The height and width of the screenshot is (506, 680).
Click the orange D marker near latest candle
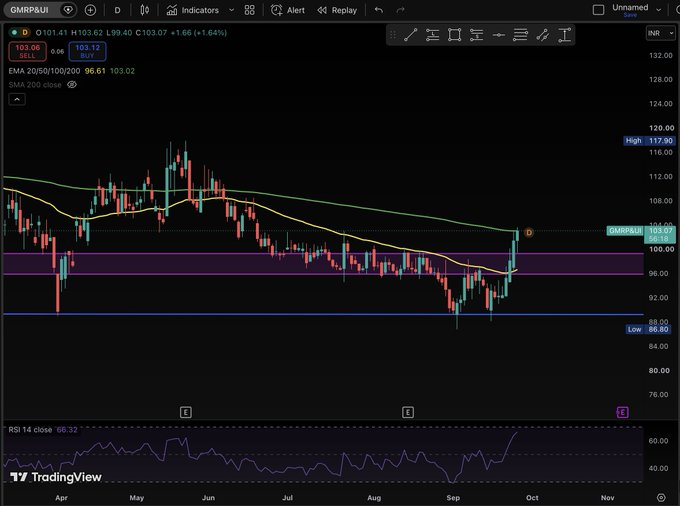point(529,232)
